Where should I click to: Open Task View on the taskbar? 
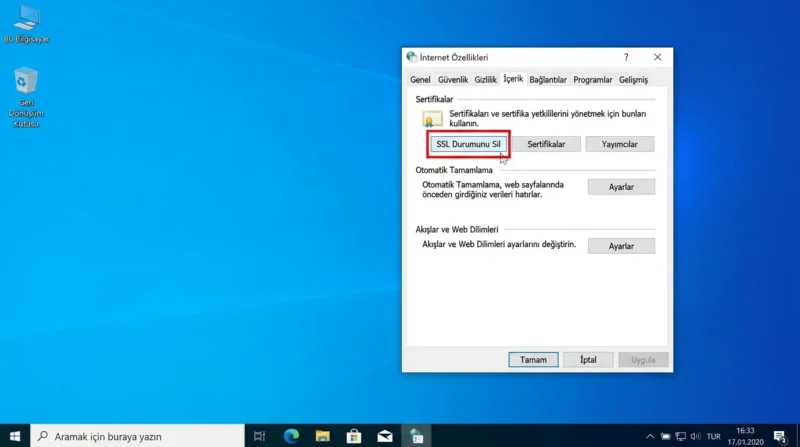(x=259, y=436)
